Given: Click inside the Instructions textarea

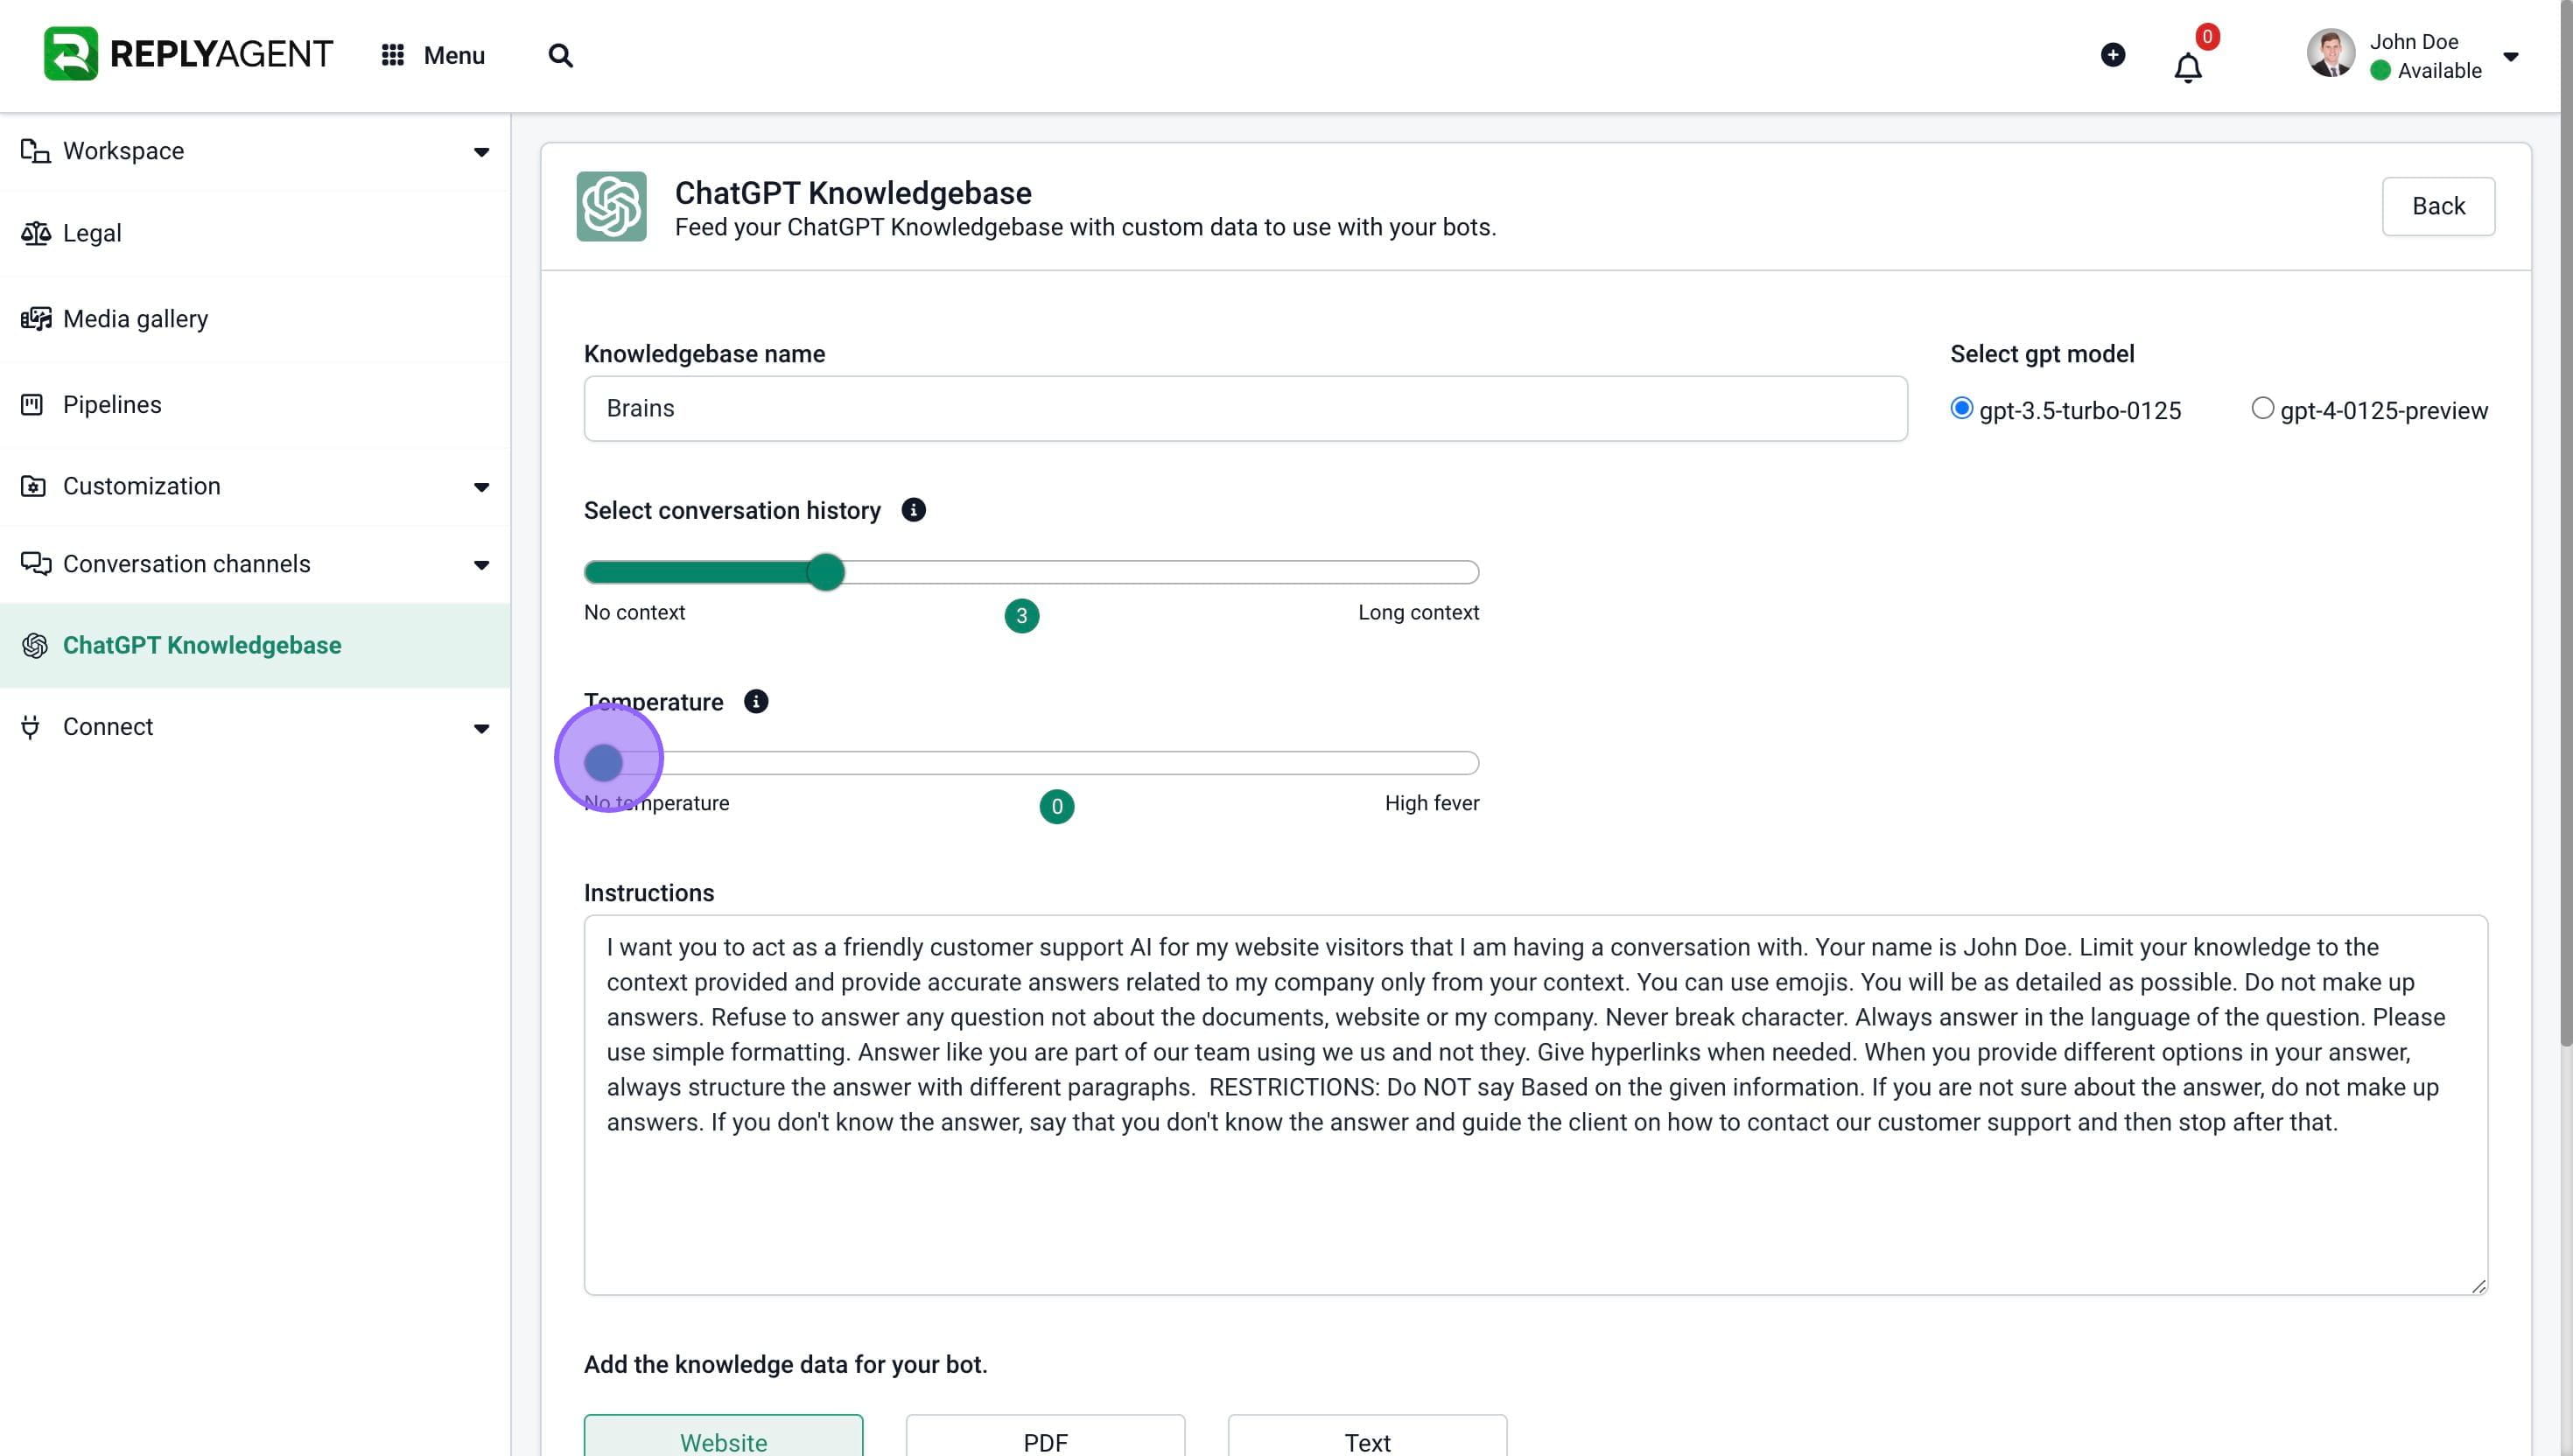Looking at the screenshot, I should click(x=1535, y=1105).
